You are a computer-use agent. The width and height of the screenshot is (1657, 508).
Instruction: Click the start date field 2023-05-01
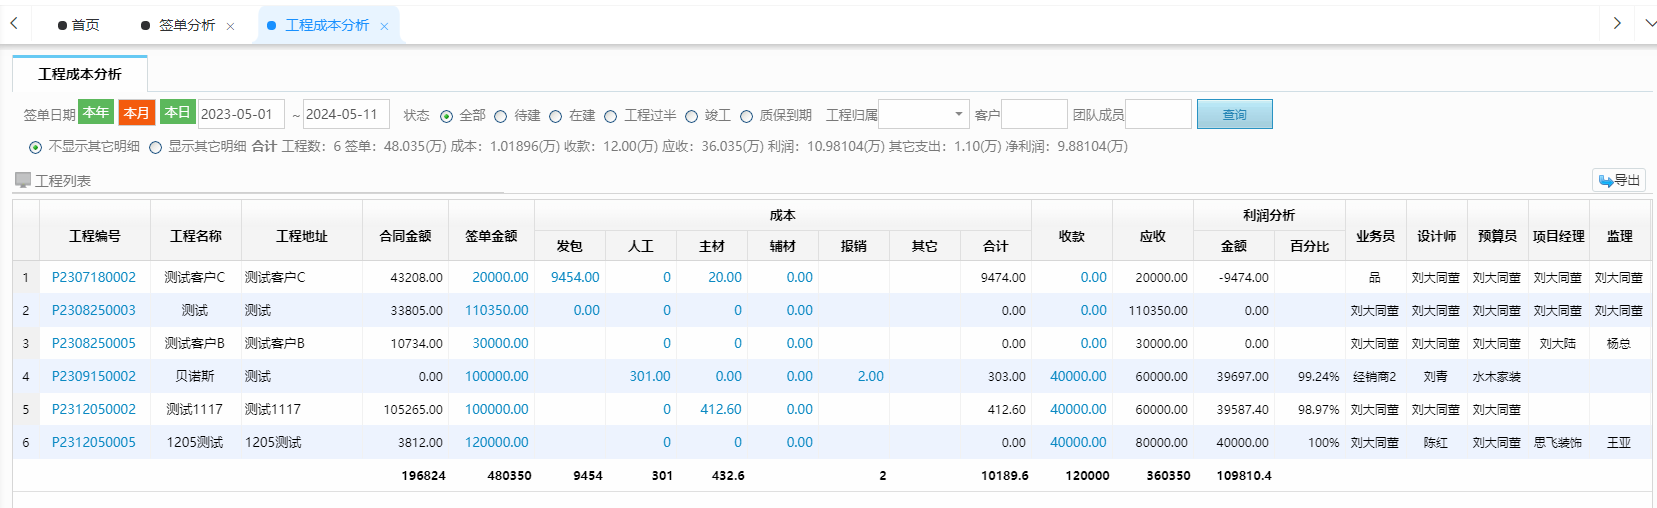point(240,114)
